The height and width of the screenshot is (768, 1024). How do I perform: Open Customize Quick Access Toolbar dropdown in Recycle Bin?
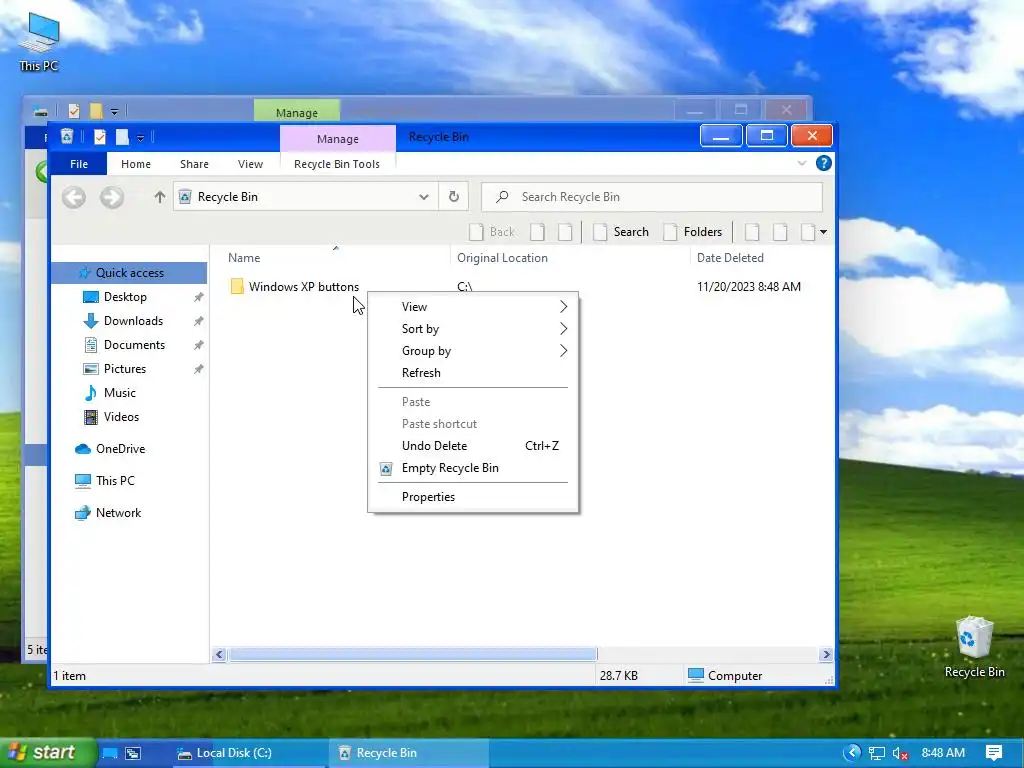[x=140, y=138]
